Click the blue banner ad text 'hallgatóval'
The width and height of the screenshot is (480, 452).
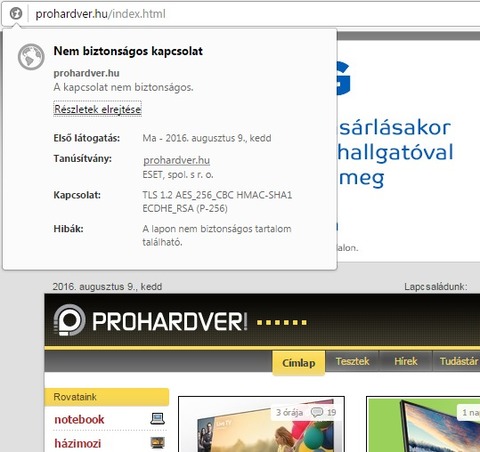click(396, 153)
